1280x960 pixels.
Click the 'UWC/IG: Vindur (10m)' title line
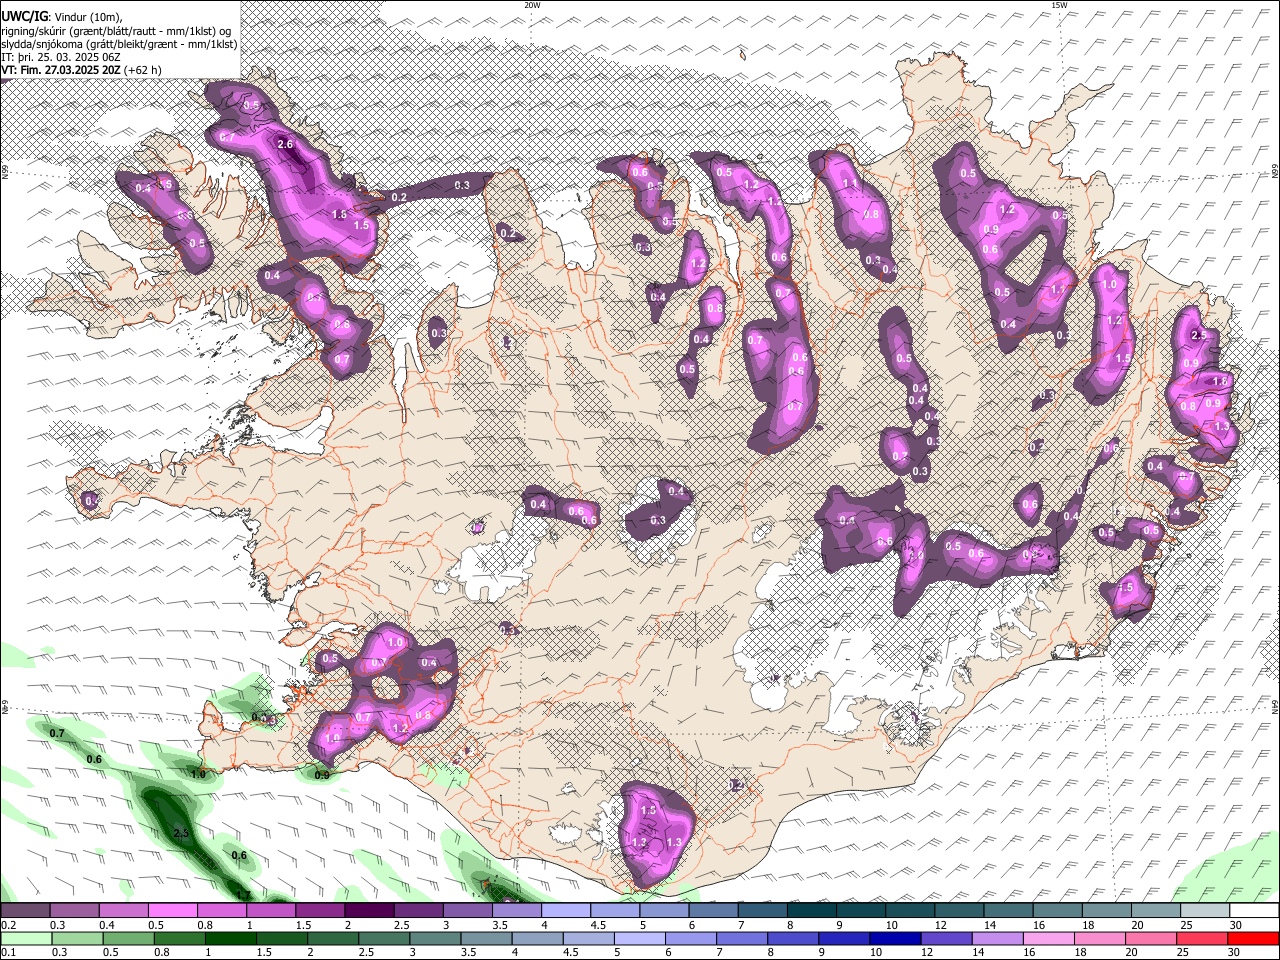62,16
